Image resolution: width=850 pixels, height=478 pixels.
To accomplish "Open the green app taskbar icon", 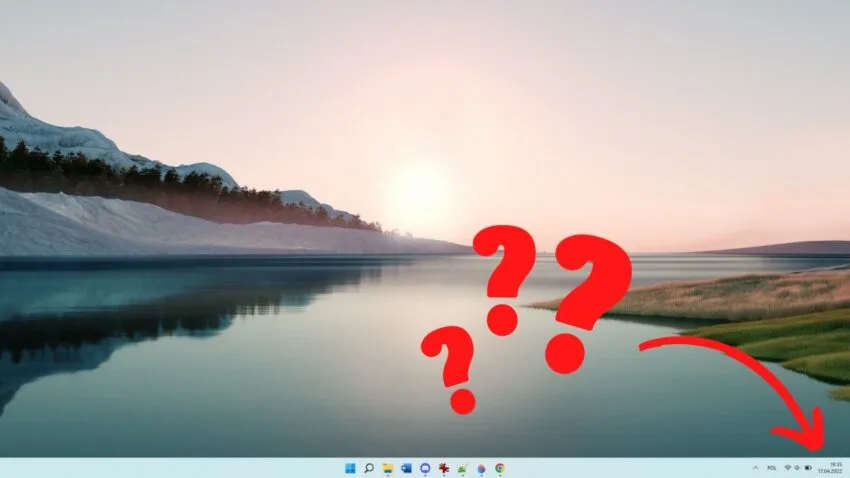I will (x=462, y=468).
